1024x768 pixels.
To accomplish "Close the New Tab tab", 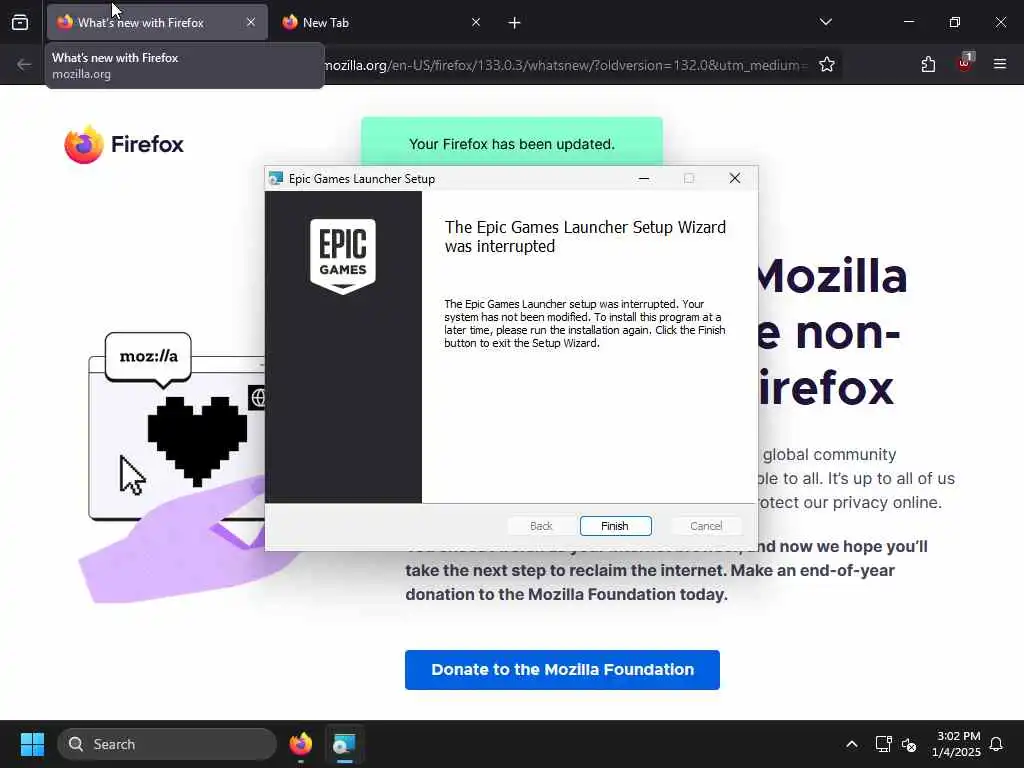I will pyautogui.click(x=476, y=22).
